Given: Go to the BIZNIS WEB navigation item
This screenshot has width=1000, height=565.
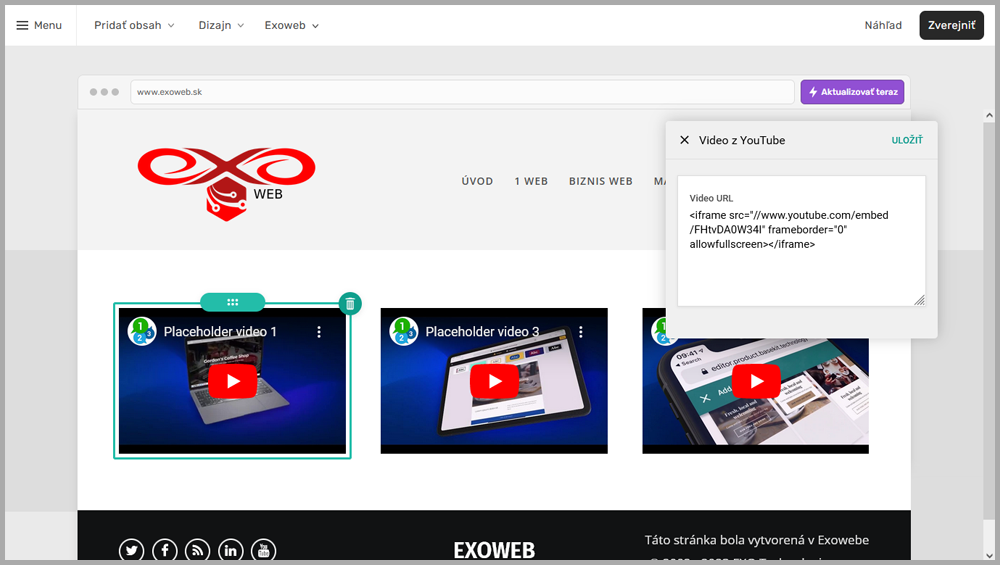Looking at the screenshot, I should (x=600, y=181).
